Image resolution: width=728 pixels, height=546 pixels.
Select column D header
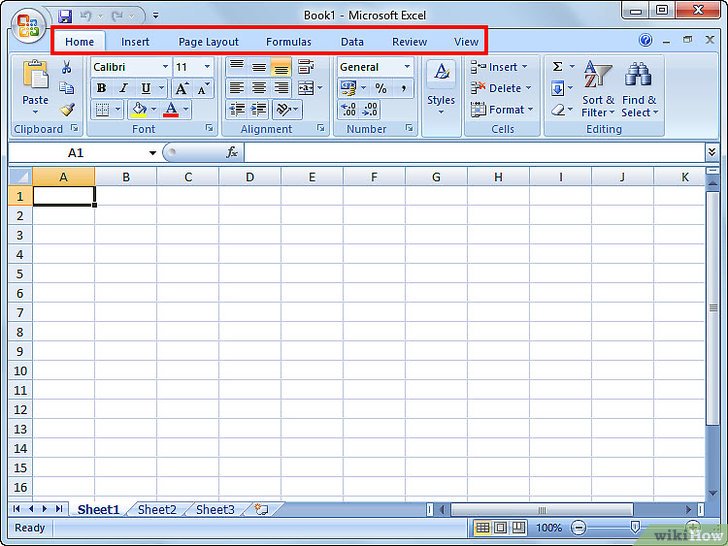pyautogui.click(x=250, y=177)
